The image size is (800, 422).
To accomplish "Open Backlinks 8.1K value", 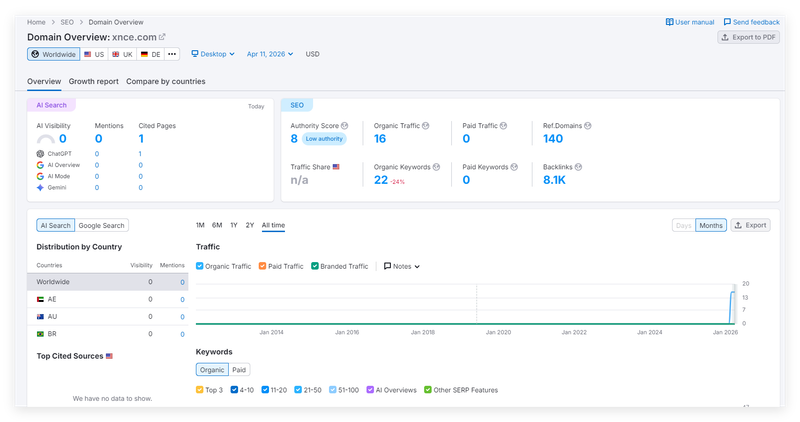I will pyautogui.click(x=554, y=180).
